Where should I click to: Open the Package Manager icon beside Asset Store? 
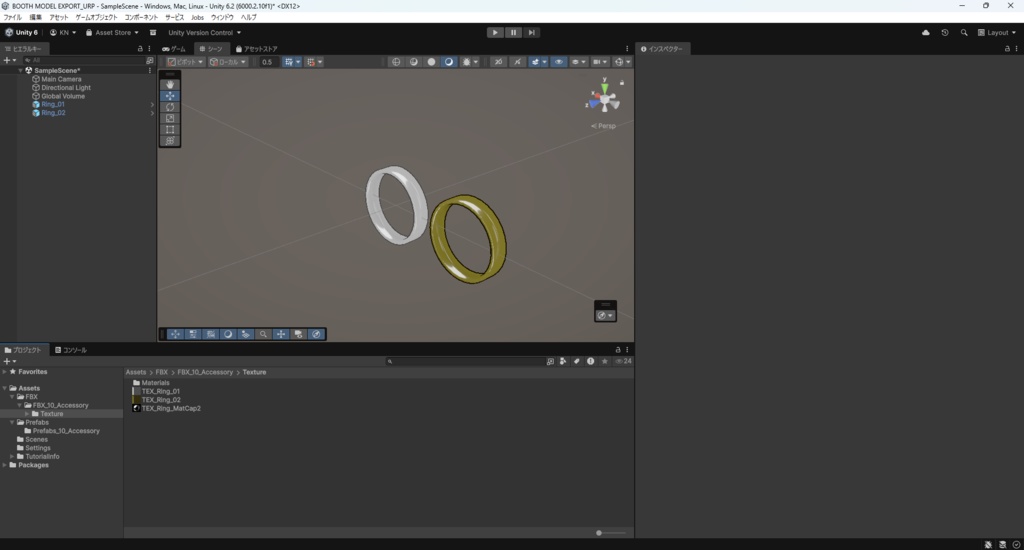tap(153, 33)
